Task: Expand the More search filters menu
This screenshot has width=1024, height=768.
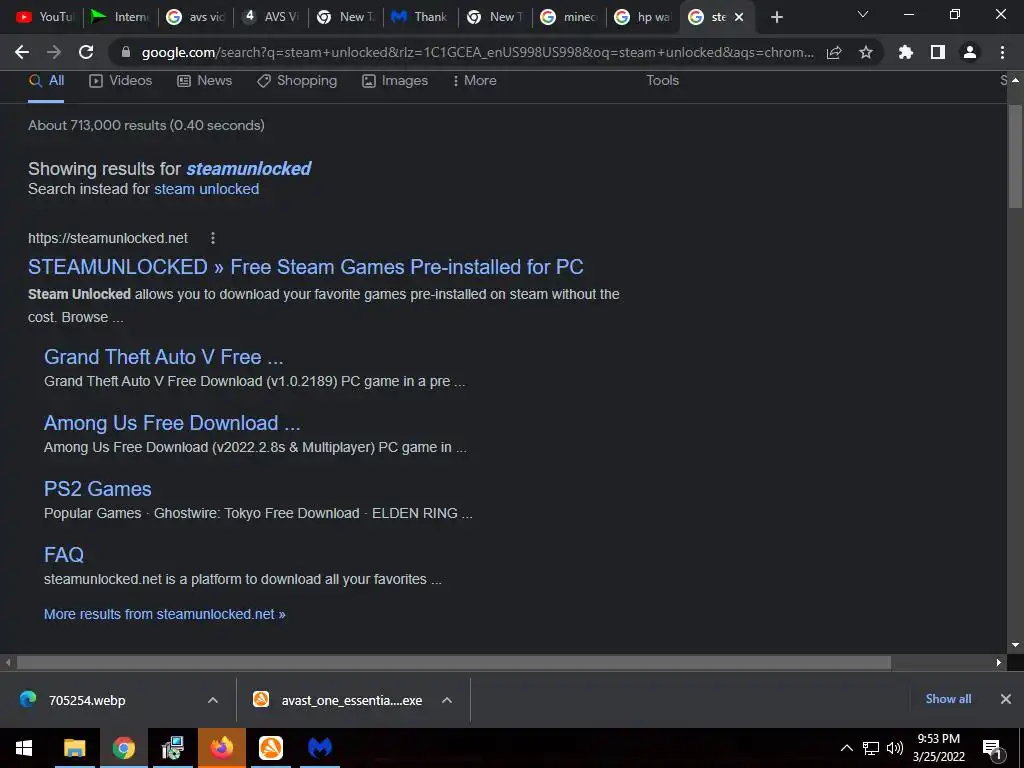Action: click(x=475, y=80)
